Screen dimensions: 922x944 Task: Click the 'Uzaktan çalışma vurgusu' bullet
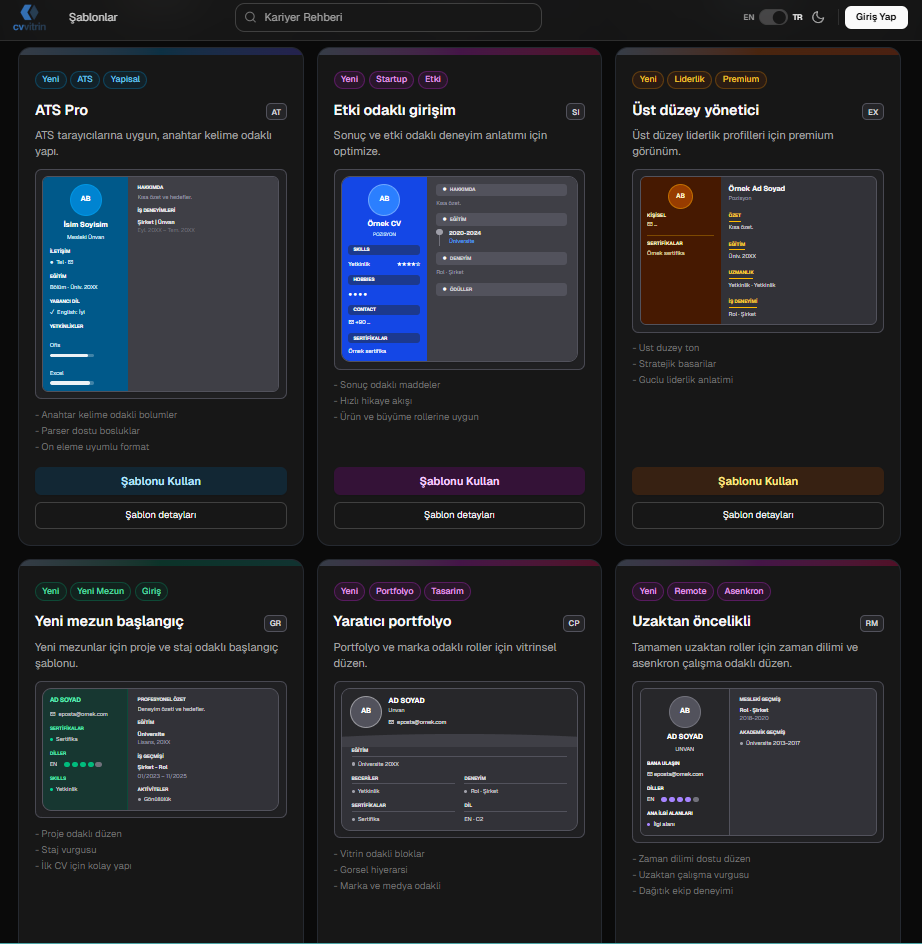coord(691,875)
